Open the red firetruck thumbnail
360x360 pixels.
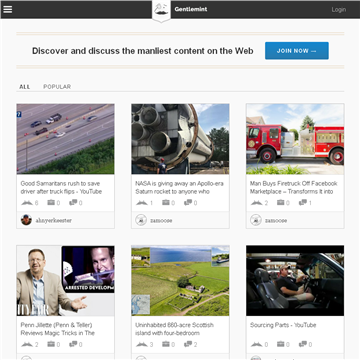coord(295,139)
